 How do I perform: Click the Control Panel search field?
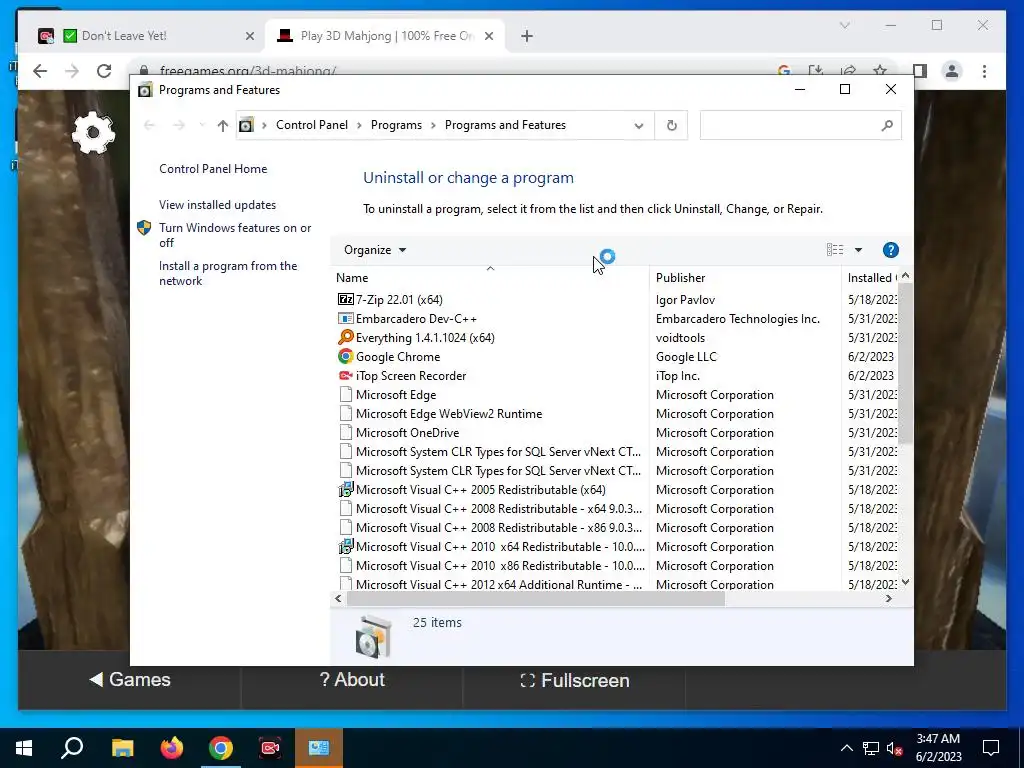[x=800, y=125]
